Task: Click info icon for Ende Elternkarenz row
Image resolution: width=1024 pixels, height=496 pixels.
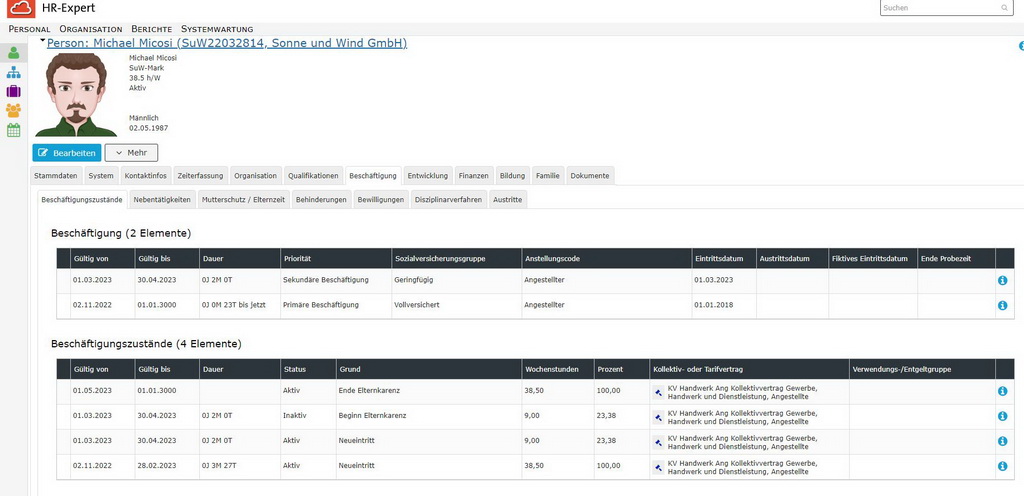Action: click(x=1002, y=392)
